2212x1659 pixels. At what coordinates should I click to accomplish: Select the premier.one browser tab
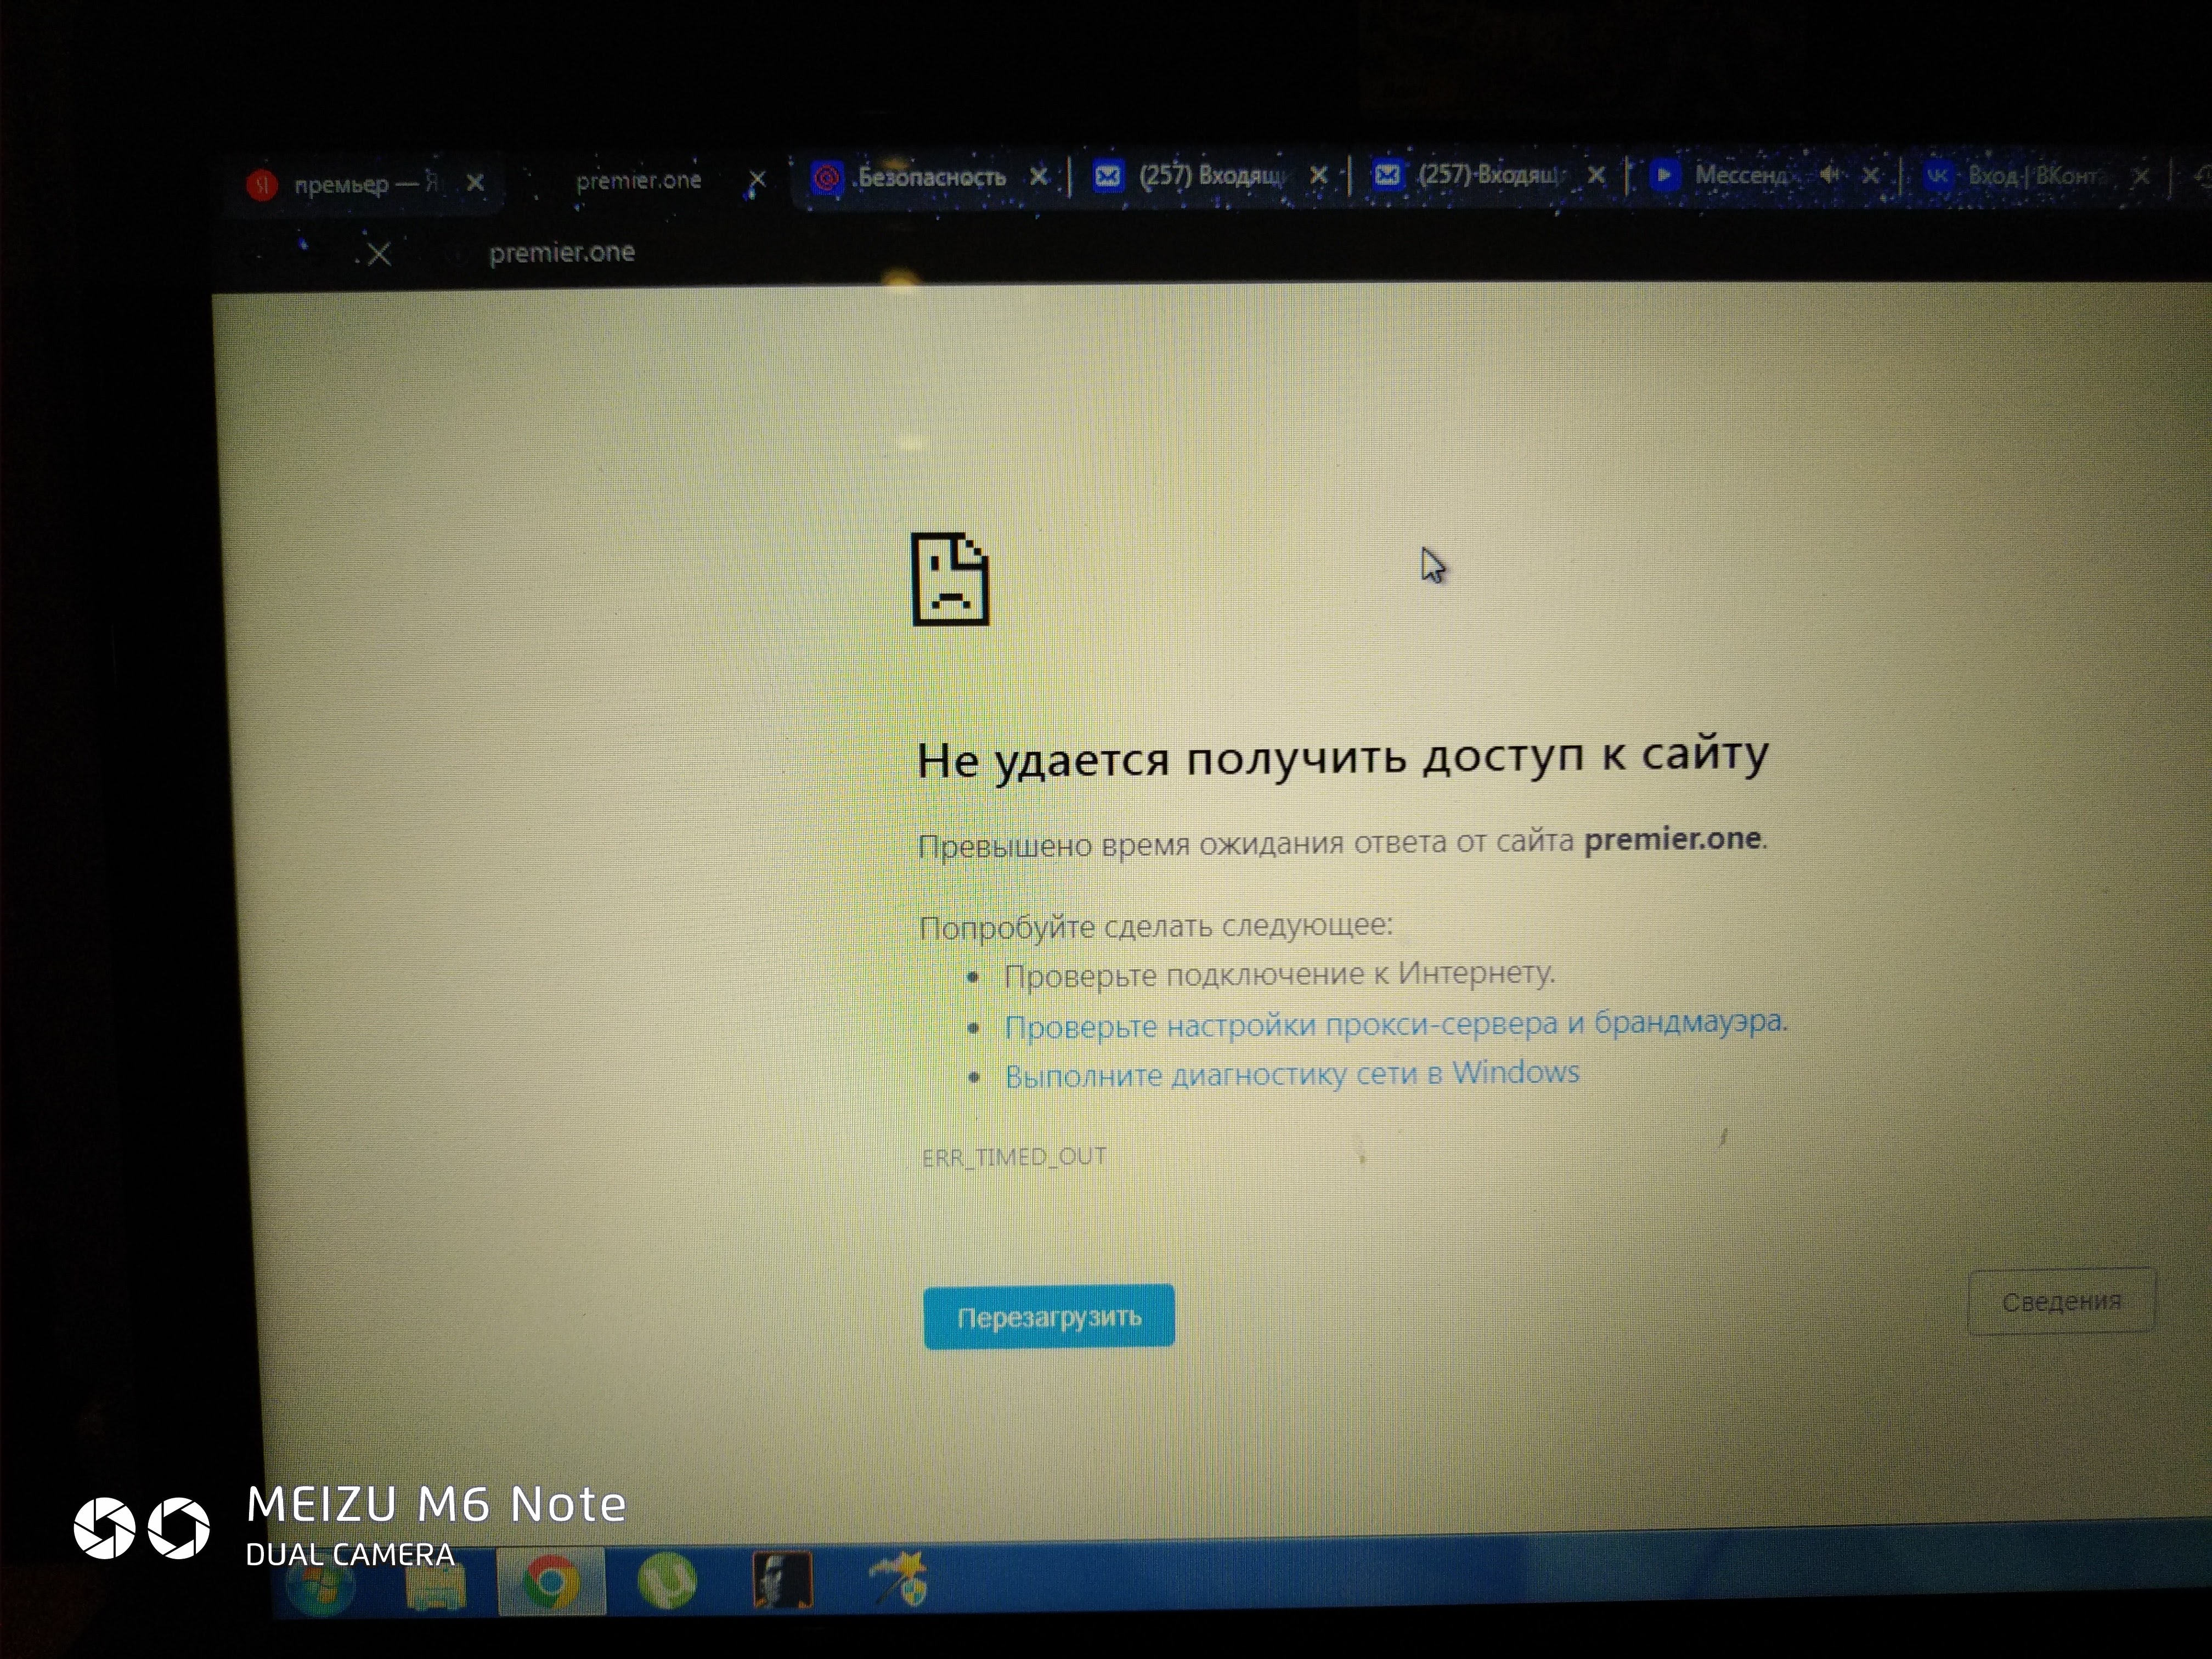pos(640,181)
